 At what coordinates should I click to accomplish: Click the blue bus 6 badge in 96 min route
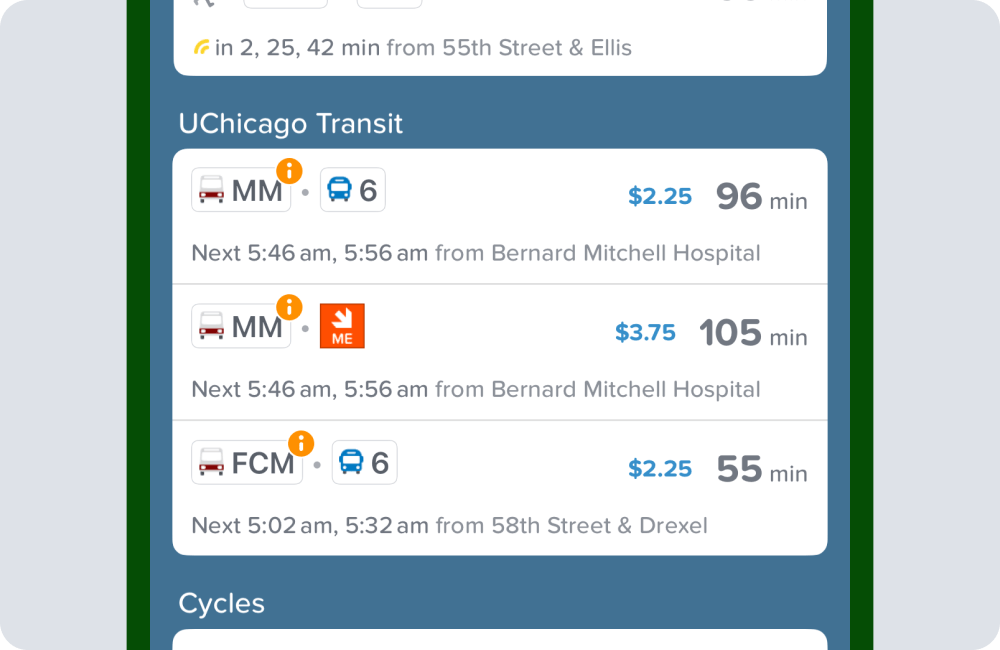[x=353, y=190]
